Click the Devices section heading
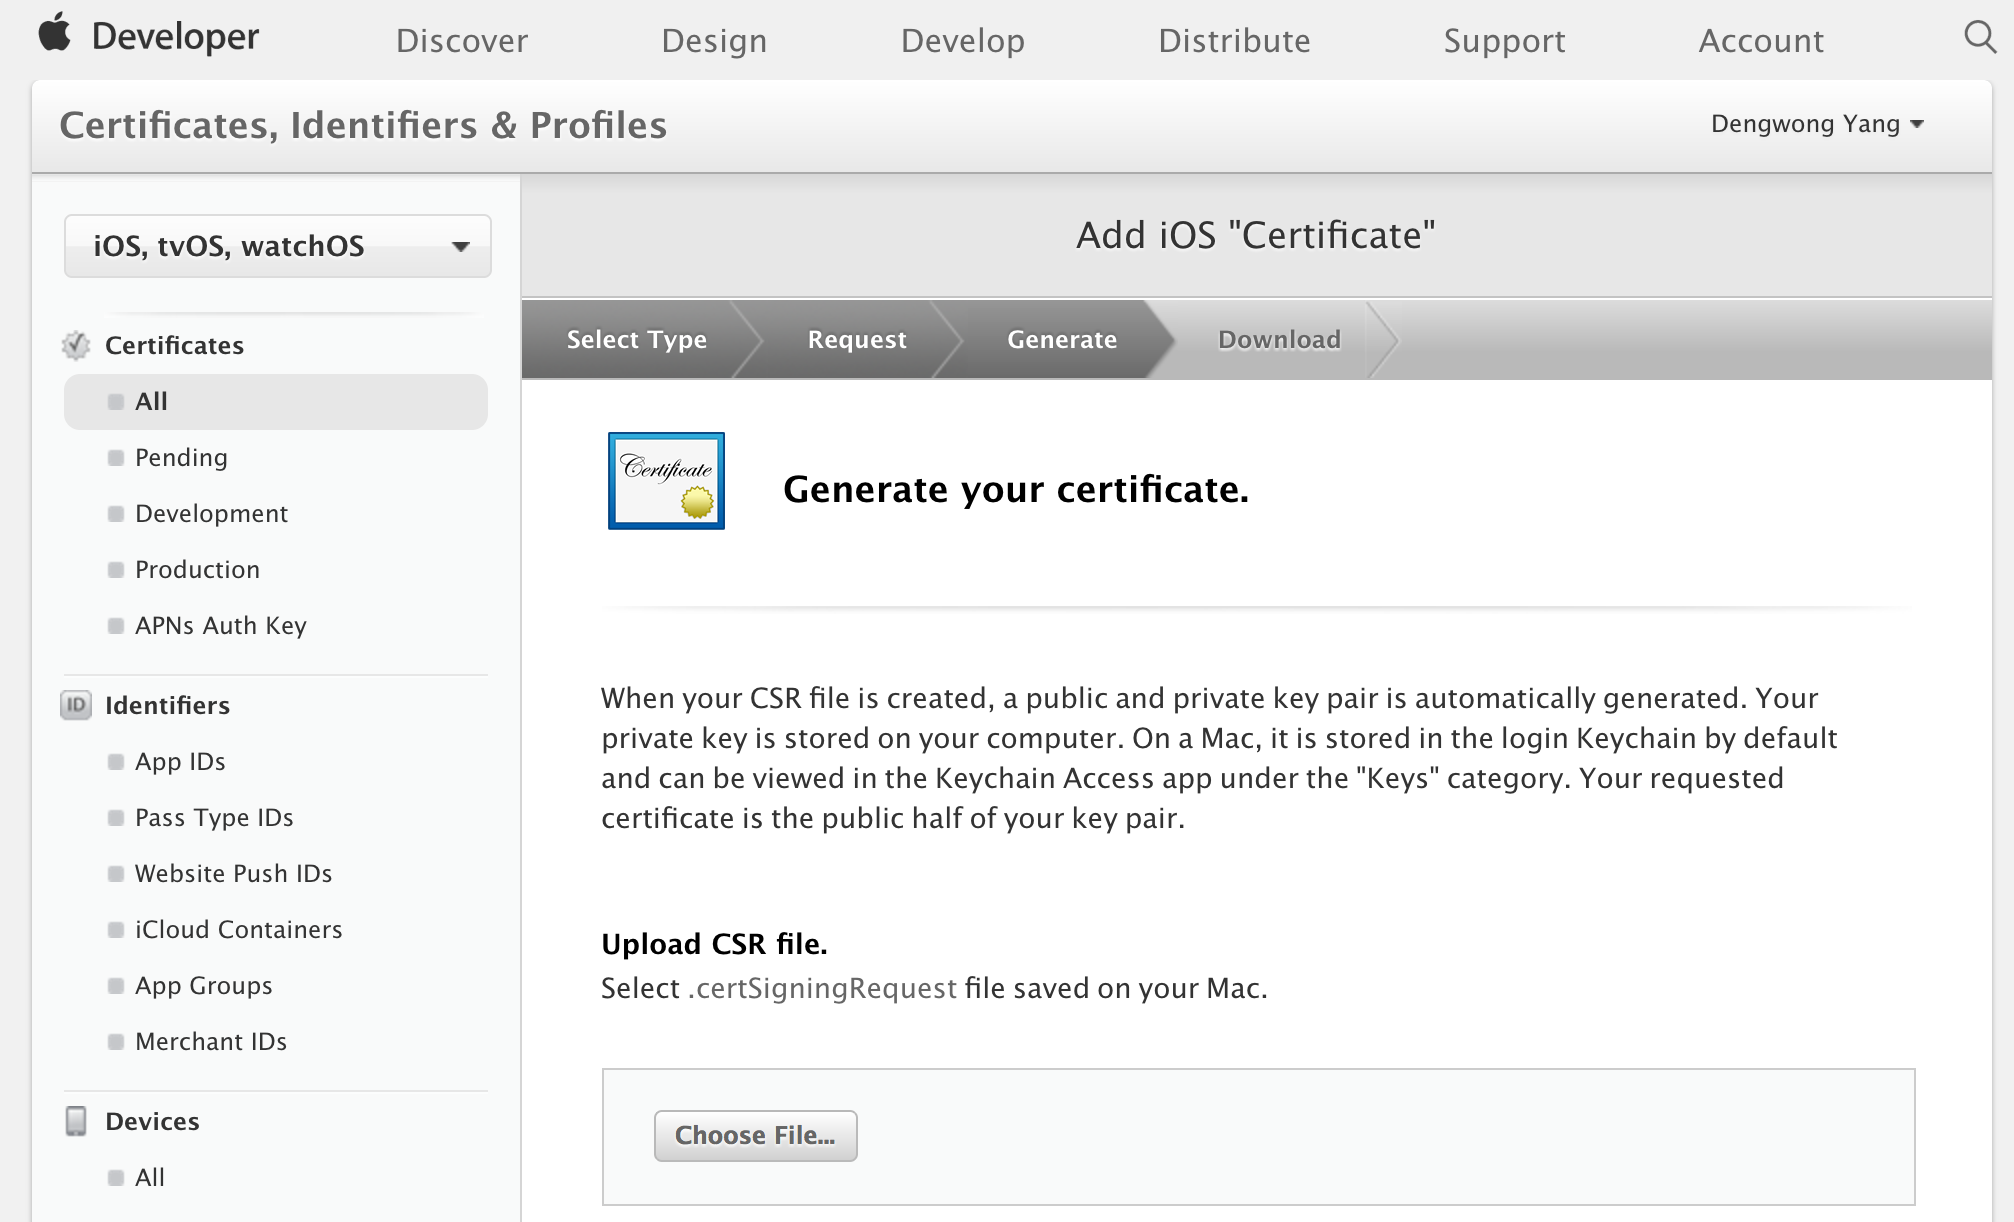This screenshot has width=2014, height=1222. coord(152,1121)
